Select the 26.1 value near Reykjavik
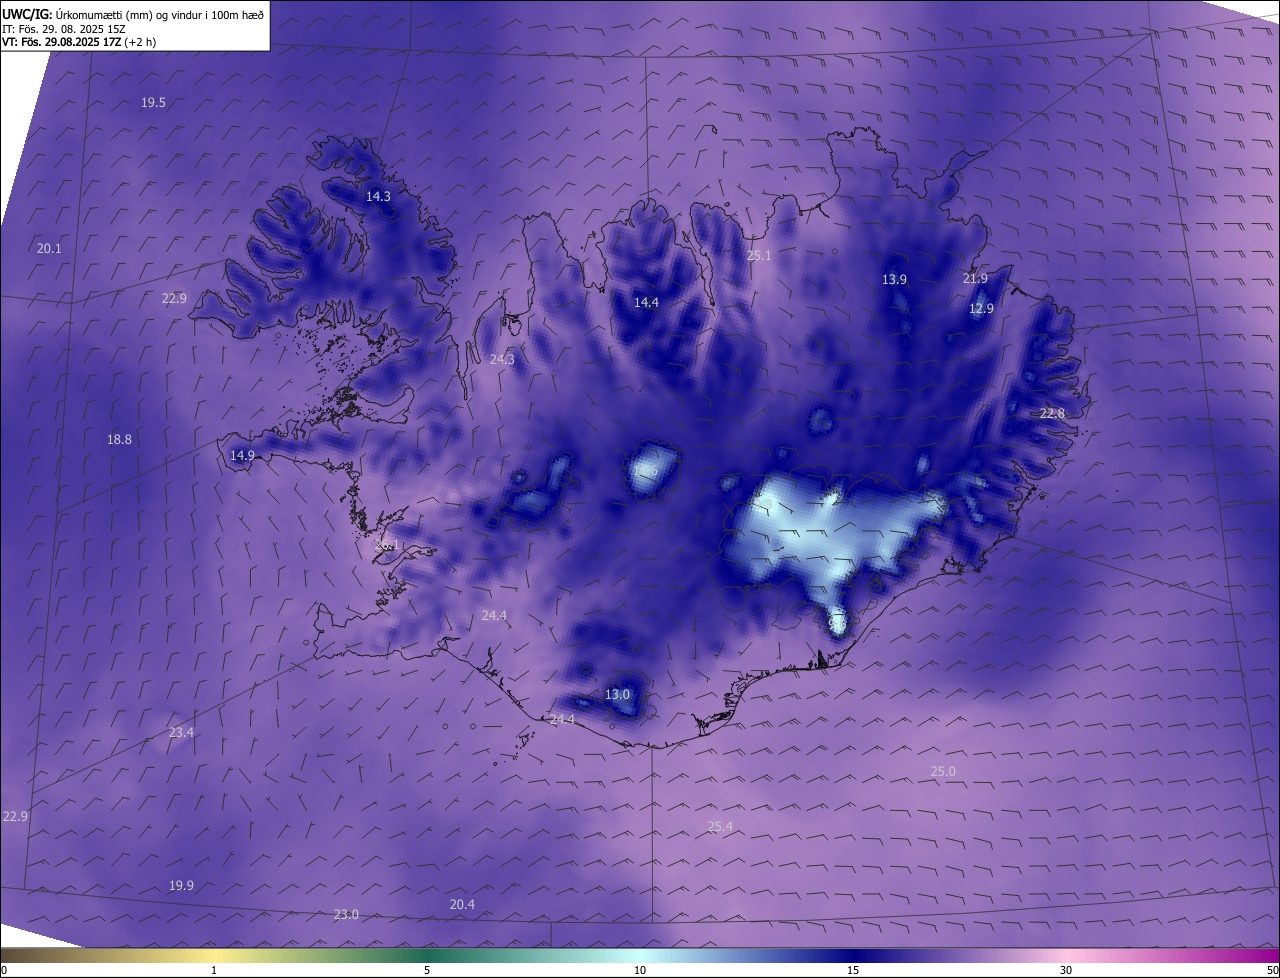This screenshot has height=978, width=1280. [x=387, y=546]
